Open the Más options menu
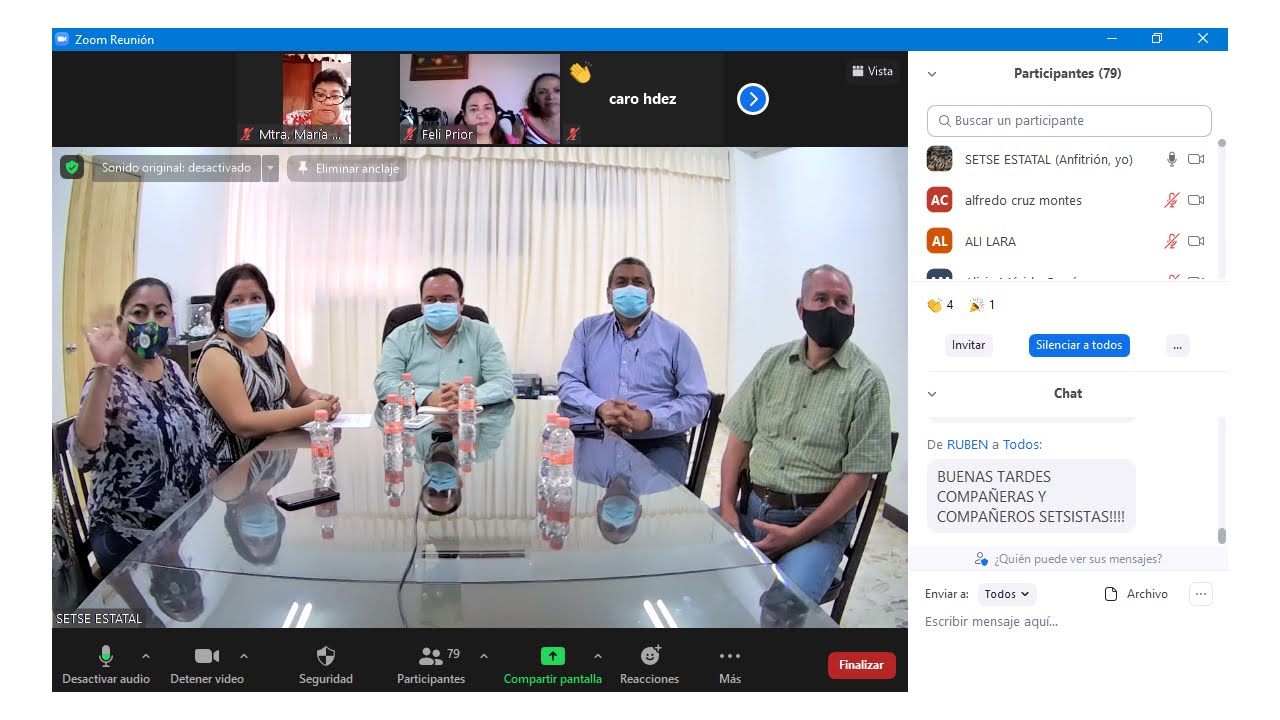 point(730,665)
